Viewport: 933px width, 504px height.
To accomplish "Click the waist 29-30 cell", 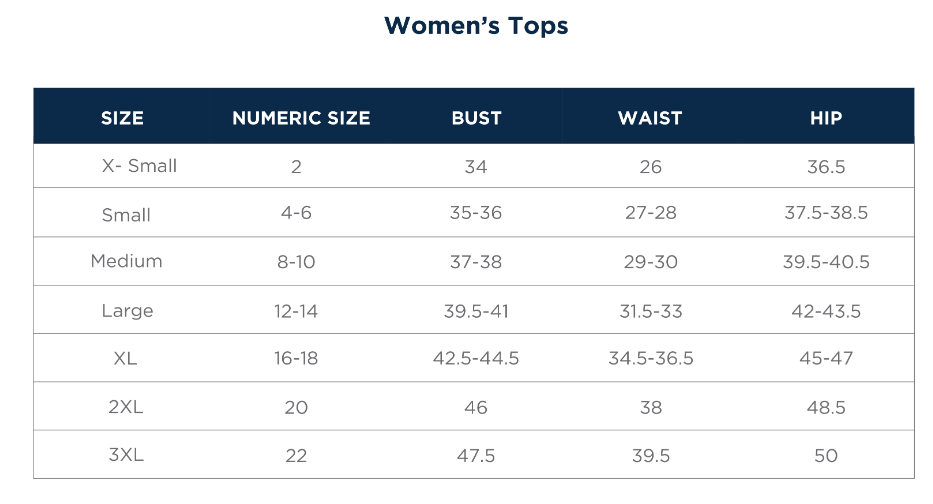I will click(650, 262).
